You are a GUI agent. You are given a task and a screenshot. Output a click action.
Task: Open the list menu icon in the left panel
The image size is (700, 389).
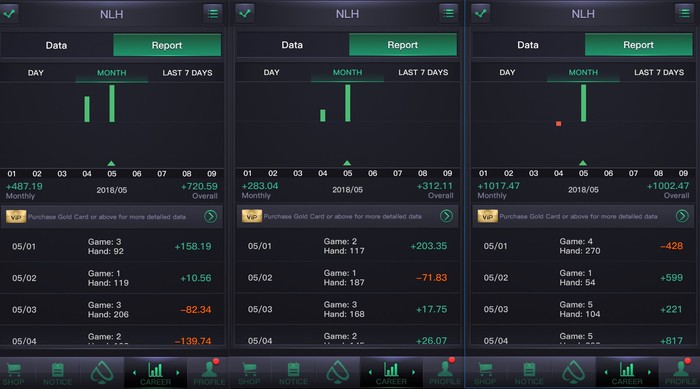(213, 13)
